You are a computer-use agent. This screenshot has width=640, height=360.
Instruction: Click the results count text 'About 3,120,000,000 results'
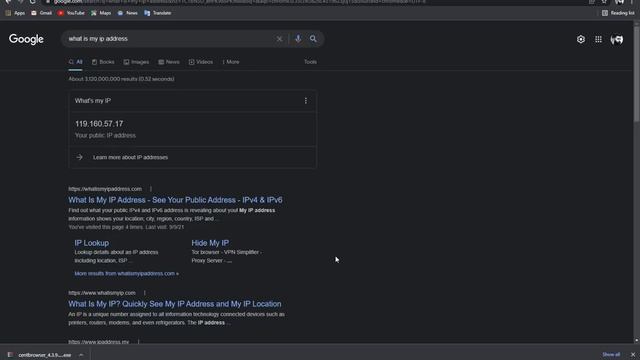click(x=121, y=79)
